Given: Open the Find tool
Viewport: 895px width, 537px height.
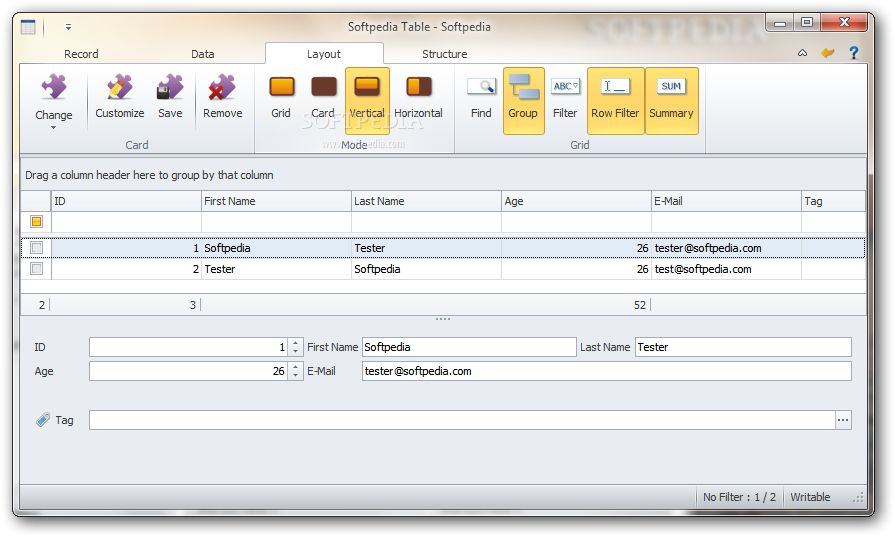Looking at the screenshot, I should 481,97.
